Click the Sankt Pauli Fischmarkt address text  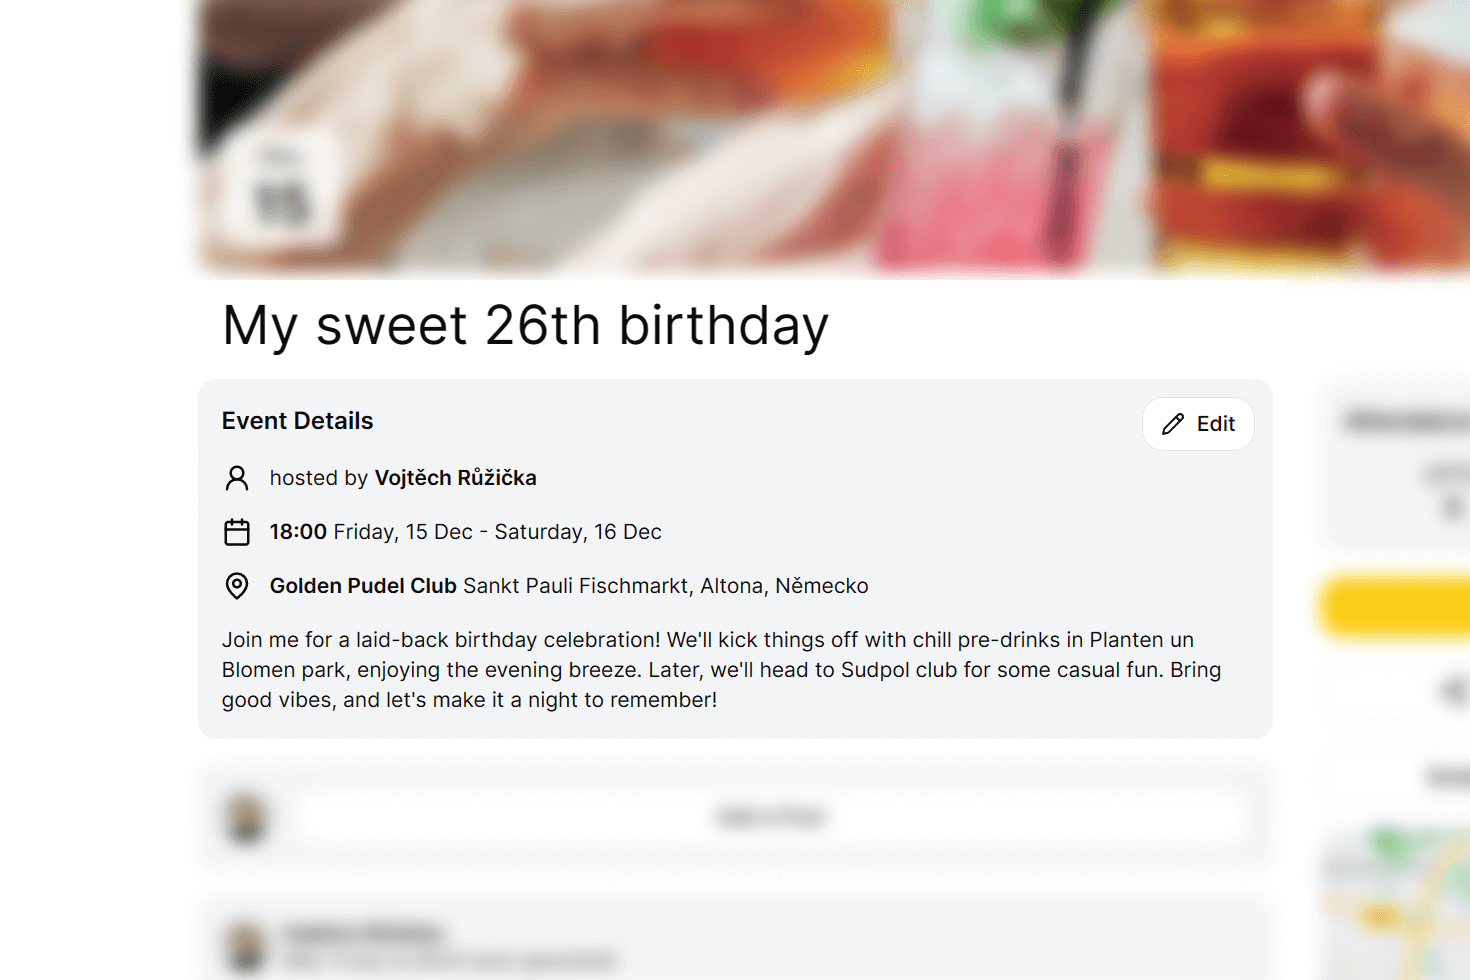click(578, 586)
